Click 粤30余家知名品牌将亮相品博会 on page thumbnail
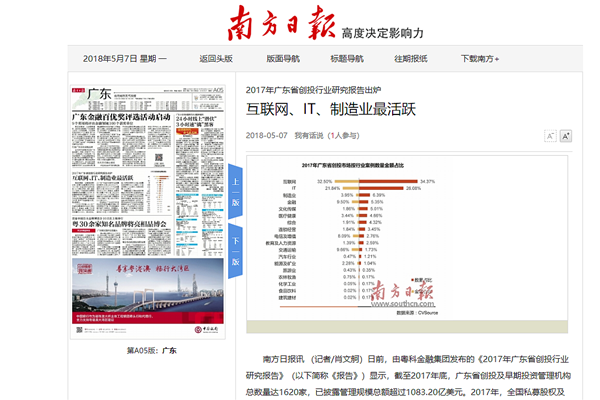600x400 pixels. pos(119,224)
